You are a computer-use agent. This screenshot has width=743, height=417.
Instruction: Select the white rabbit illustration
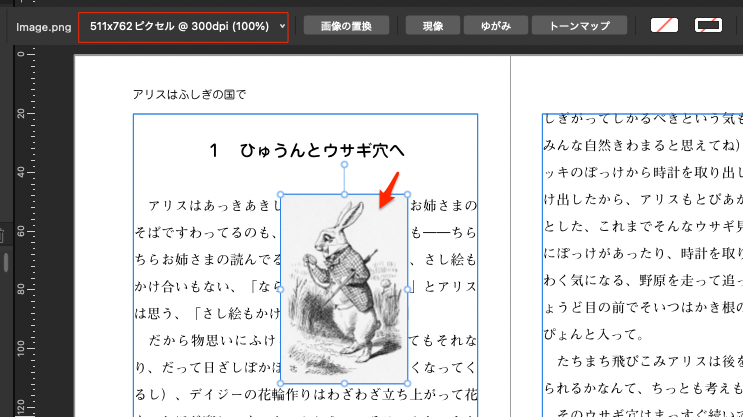(x=343, y=290)
